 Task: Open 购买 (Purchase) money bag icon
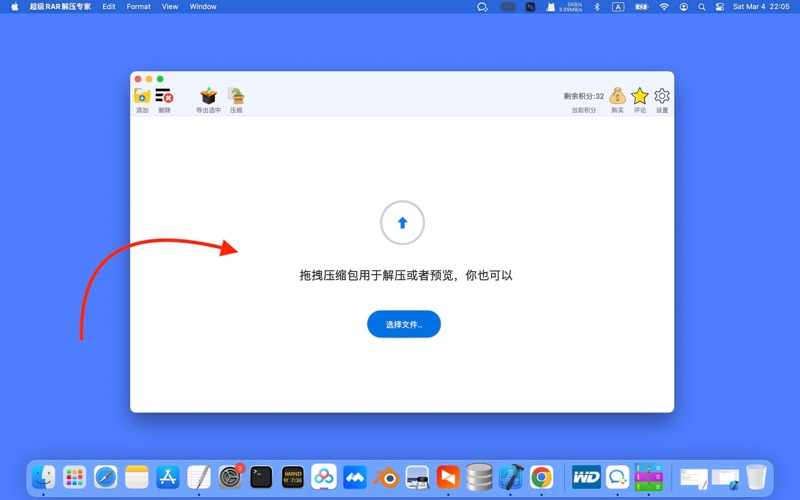[617, 96]
